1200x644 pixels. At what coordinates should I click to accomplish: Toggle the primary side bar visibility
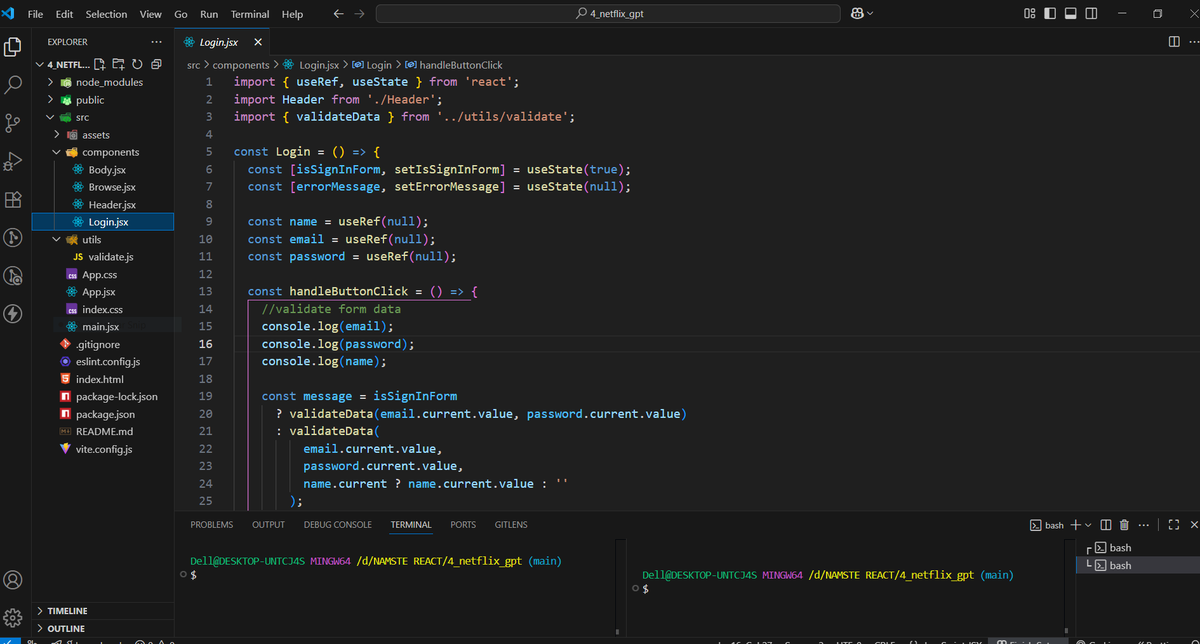[x=1050, y=14]
